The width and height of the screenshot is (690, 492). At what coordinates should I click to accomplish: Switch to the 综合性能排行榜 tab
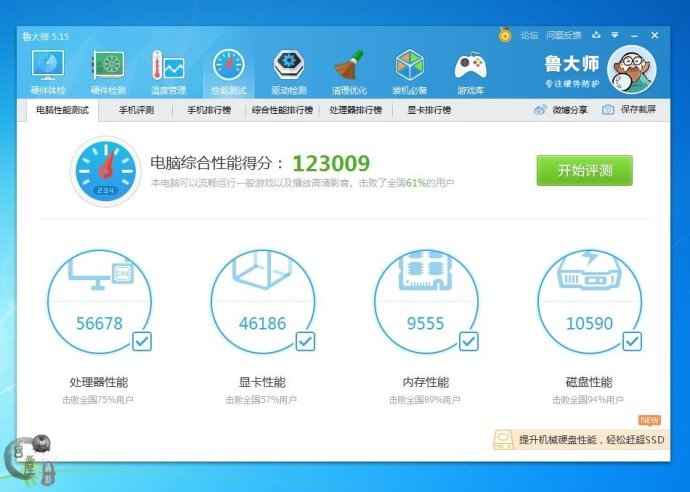pyautogui.click(x=282, y=110)
